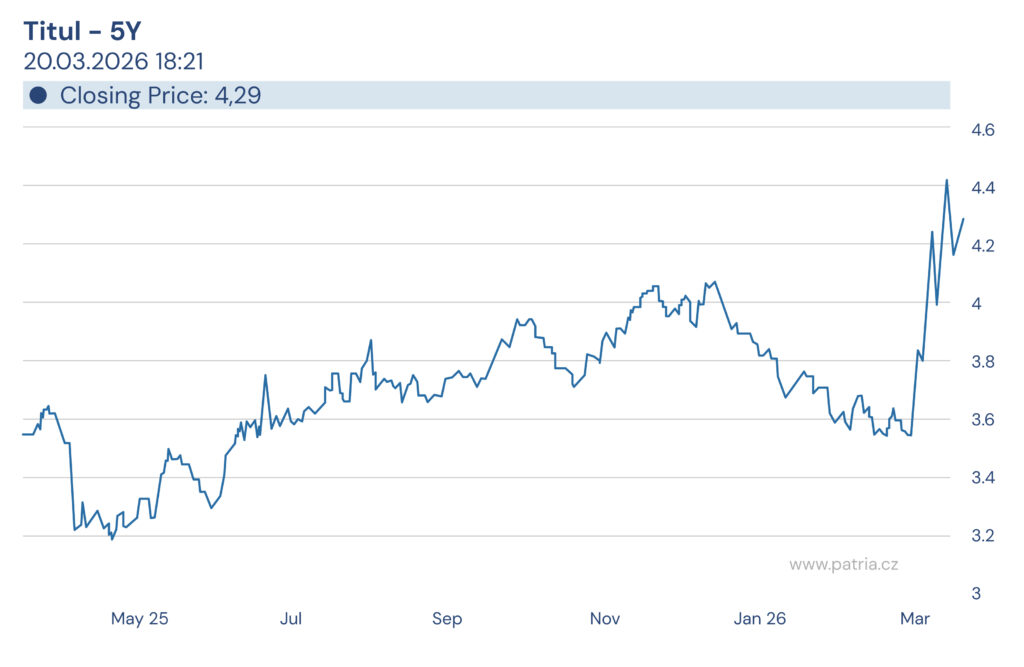Click the 'Titul - 5Y' chart title
The width and height of the screenshot is (1024, 667).
point(82,31)
